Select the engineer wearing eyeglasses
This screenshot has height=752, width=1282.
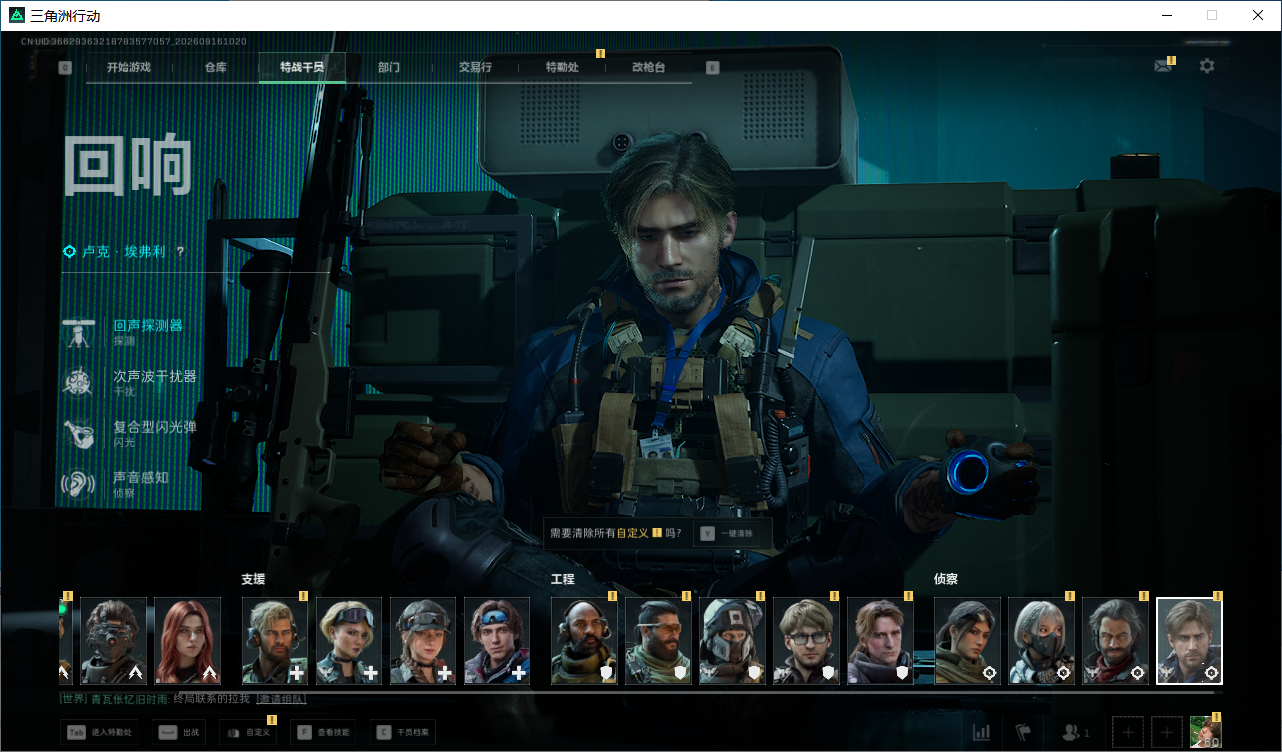click(806, 641)
